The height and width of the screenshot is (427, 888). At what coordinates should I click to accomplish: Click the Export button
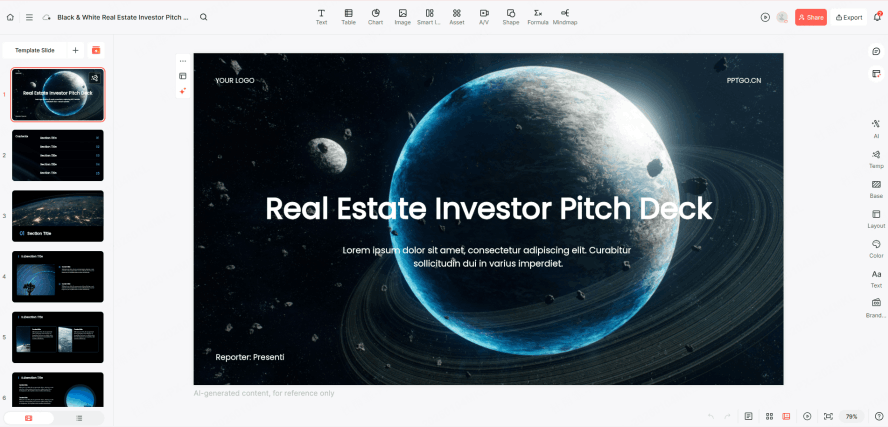849,18
